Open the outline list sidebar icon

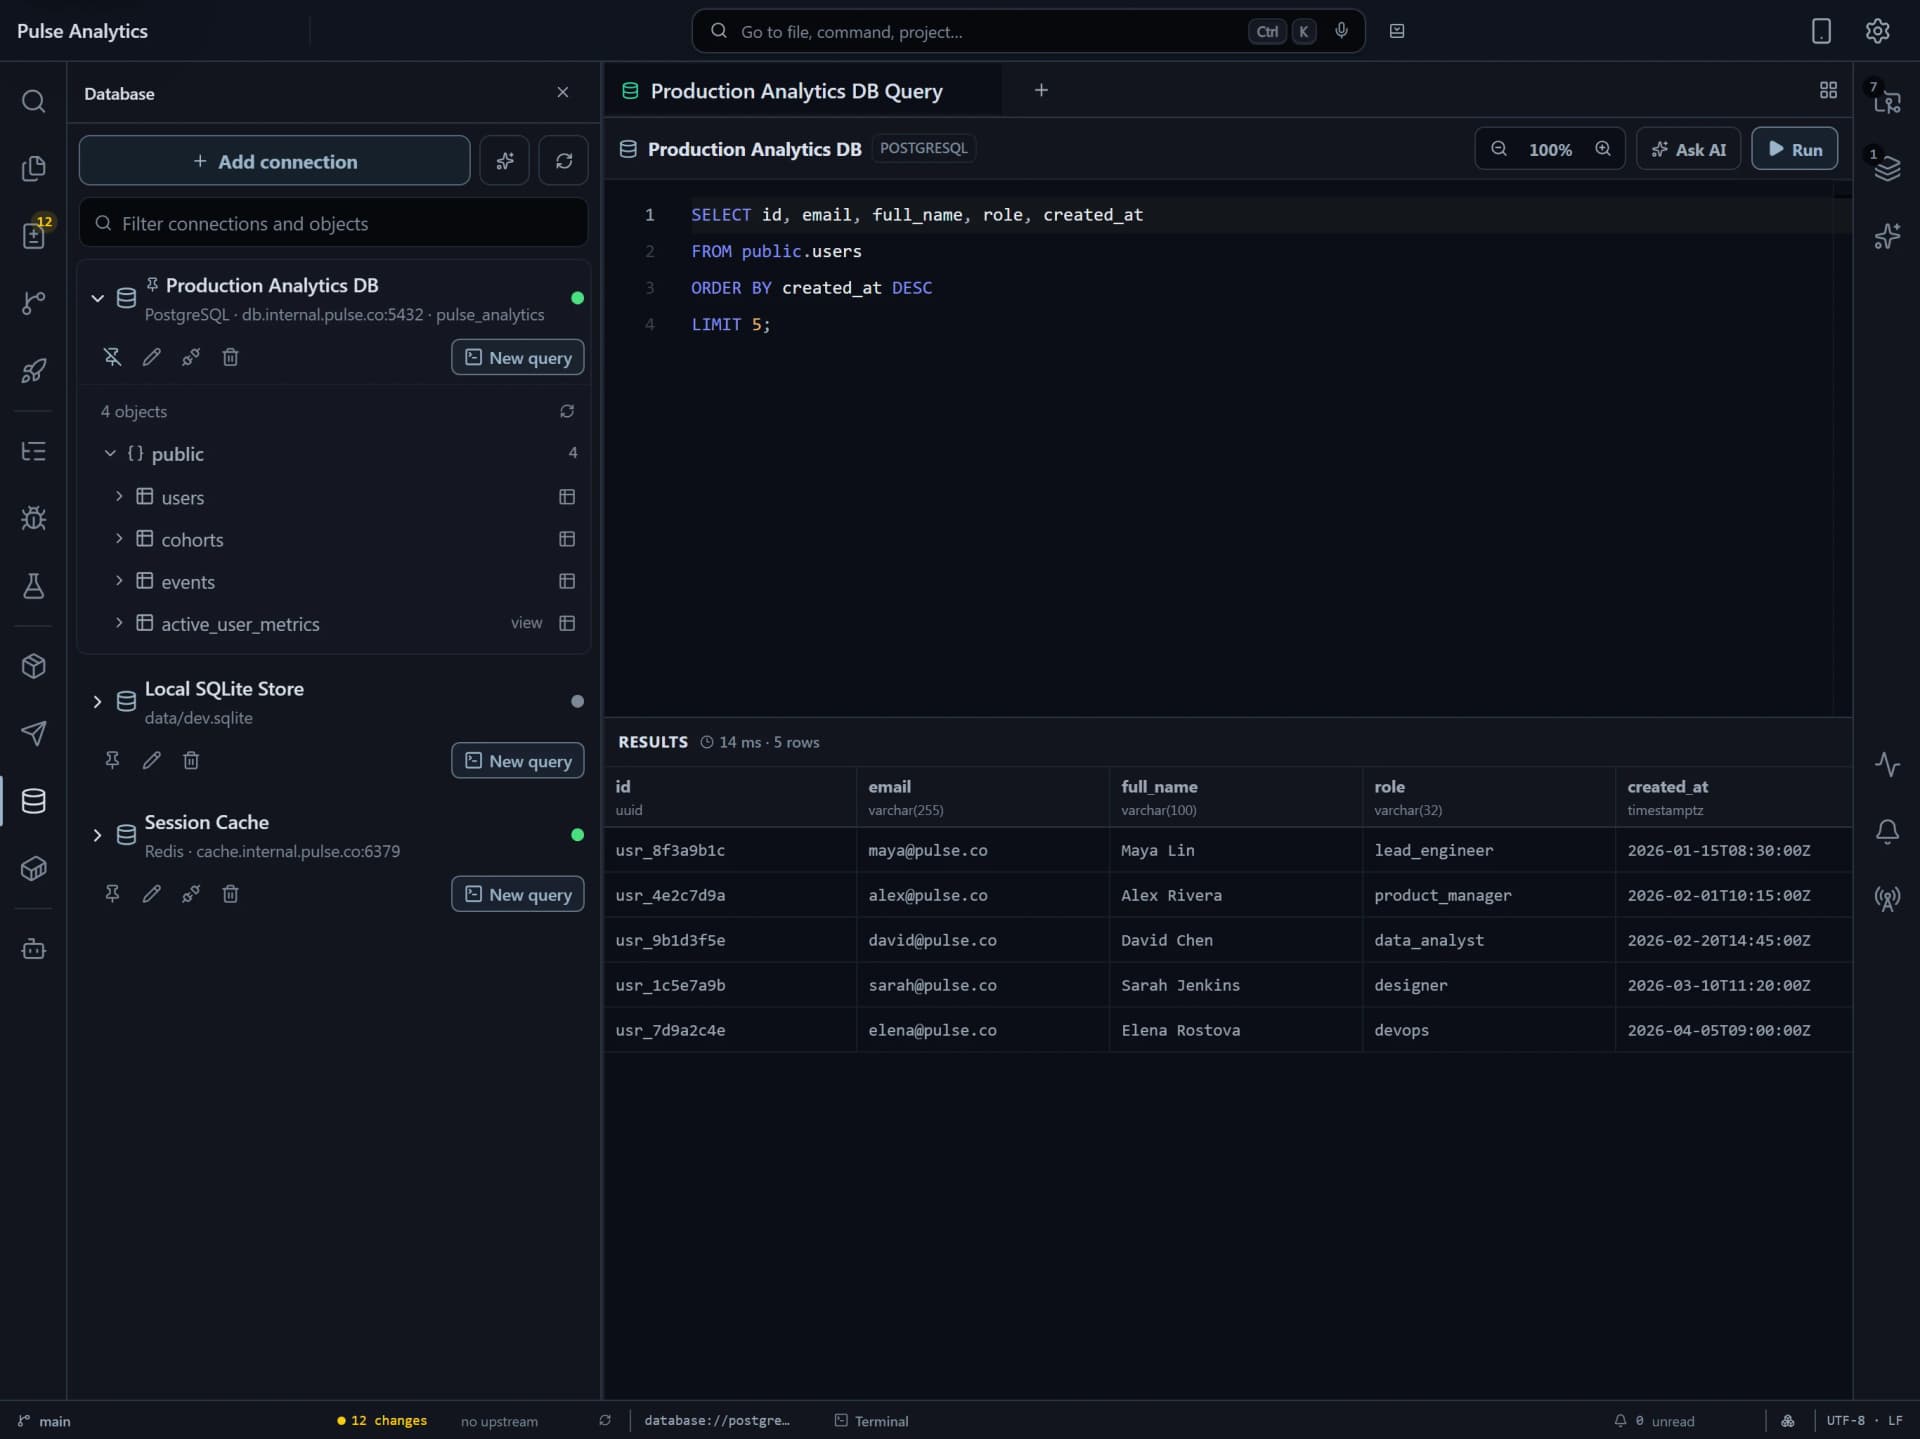click(x=33, y=451)
